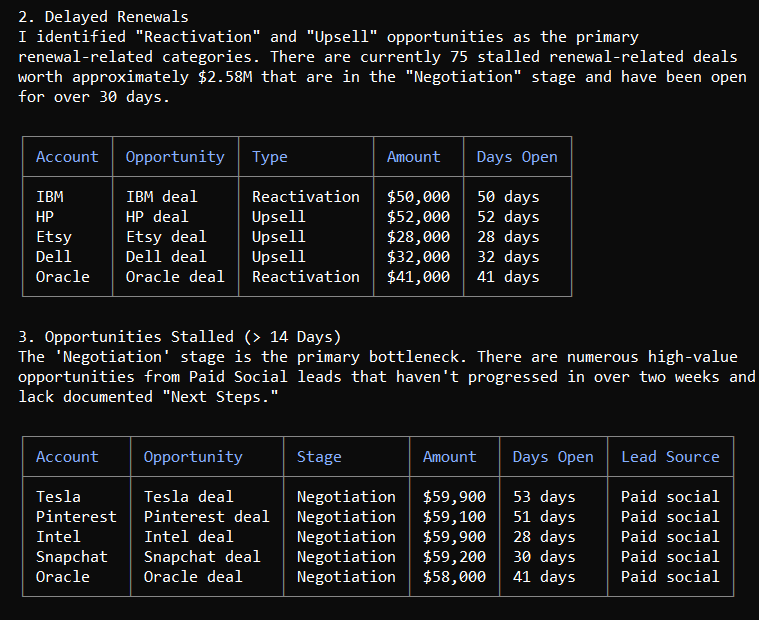This screenshot has width=760, height=620.
Task: Select the $59,200 amount
Action: click(x=454, y=556)
